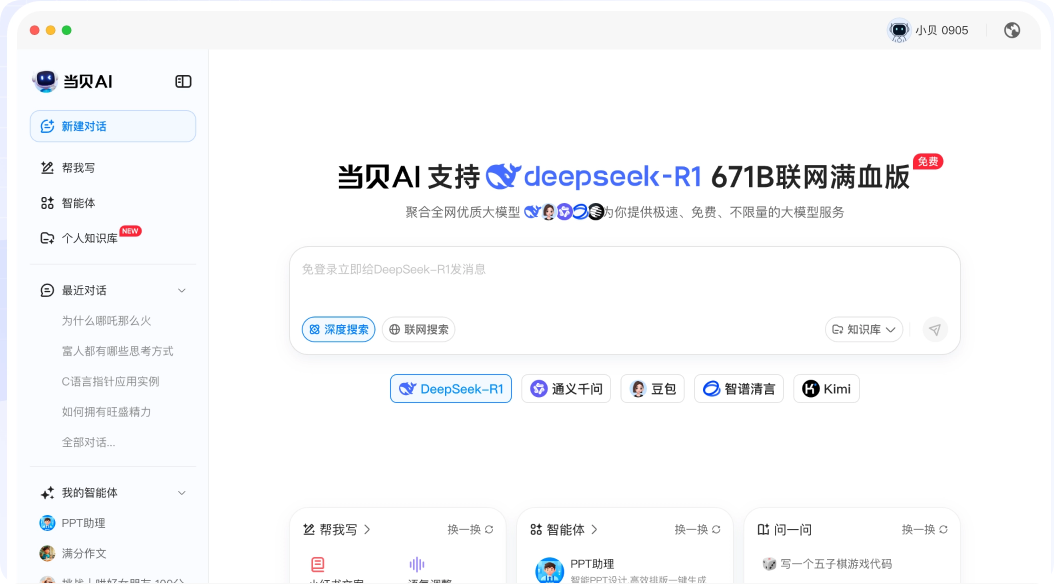This screenshot has height=584, width=1054.
Task: Open chat 为什么哪吒那么火
Action: 106,321
